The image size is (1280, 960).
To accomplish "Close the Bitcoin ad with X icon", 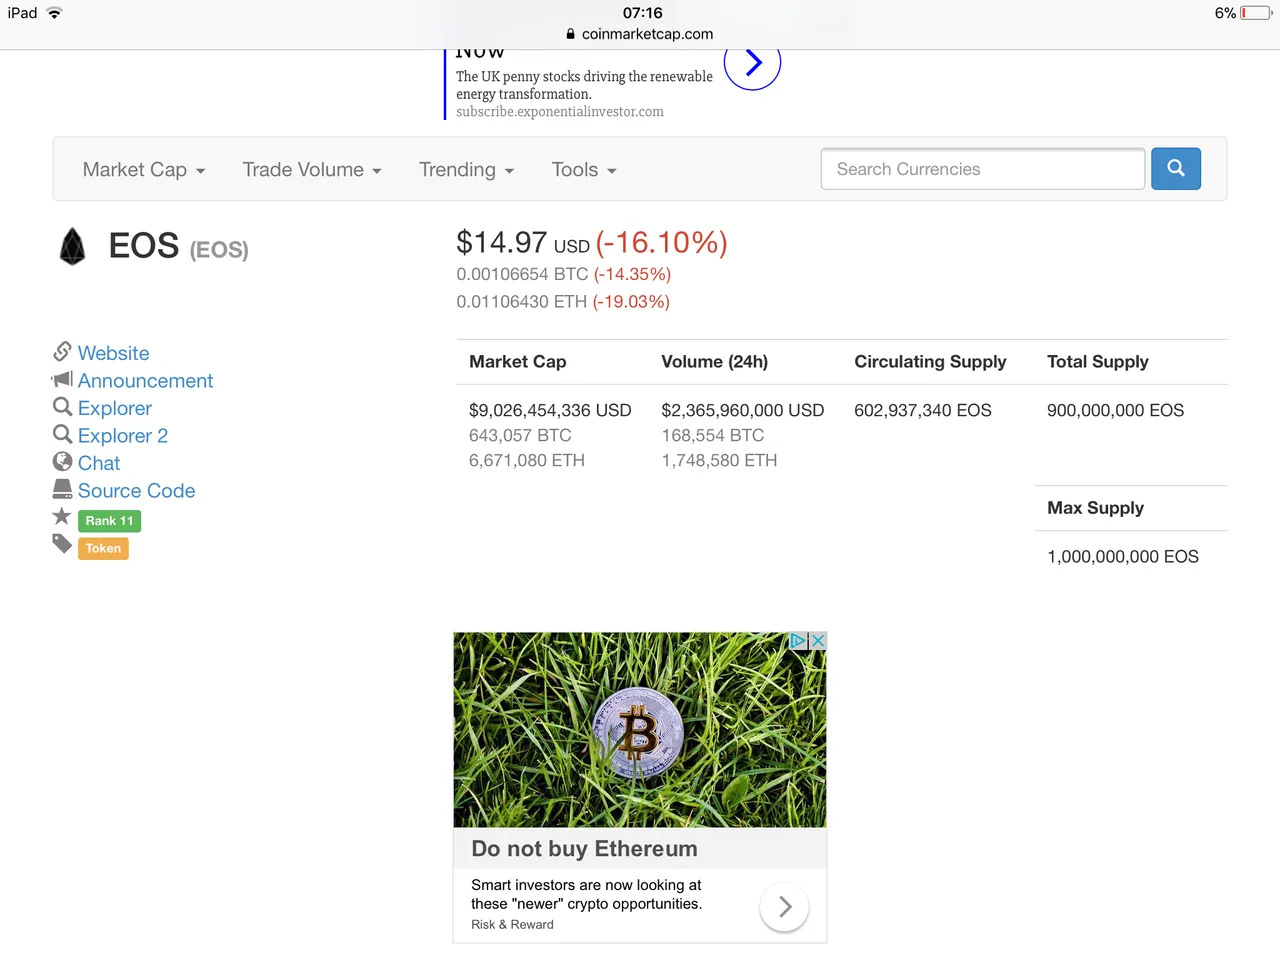I will pyautogui.click(x=818, y=641).
